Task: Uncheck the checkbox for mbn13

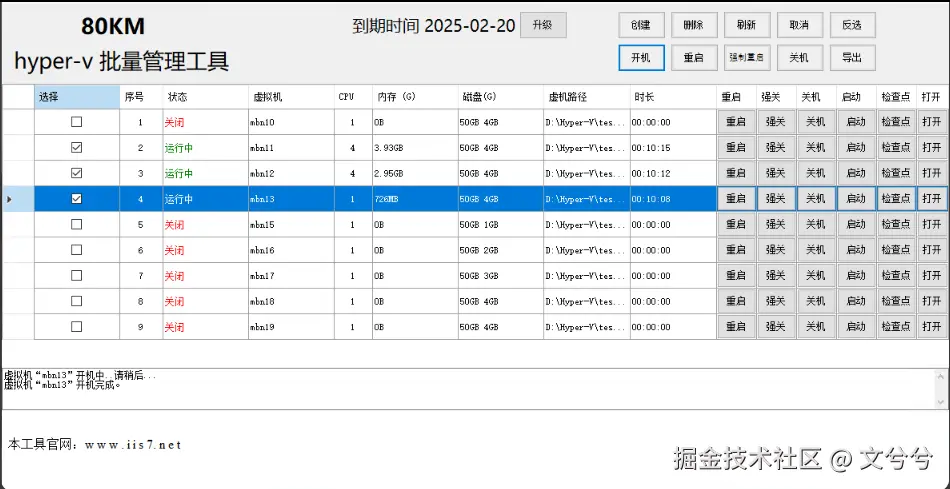Action: point(76,199)
